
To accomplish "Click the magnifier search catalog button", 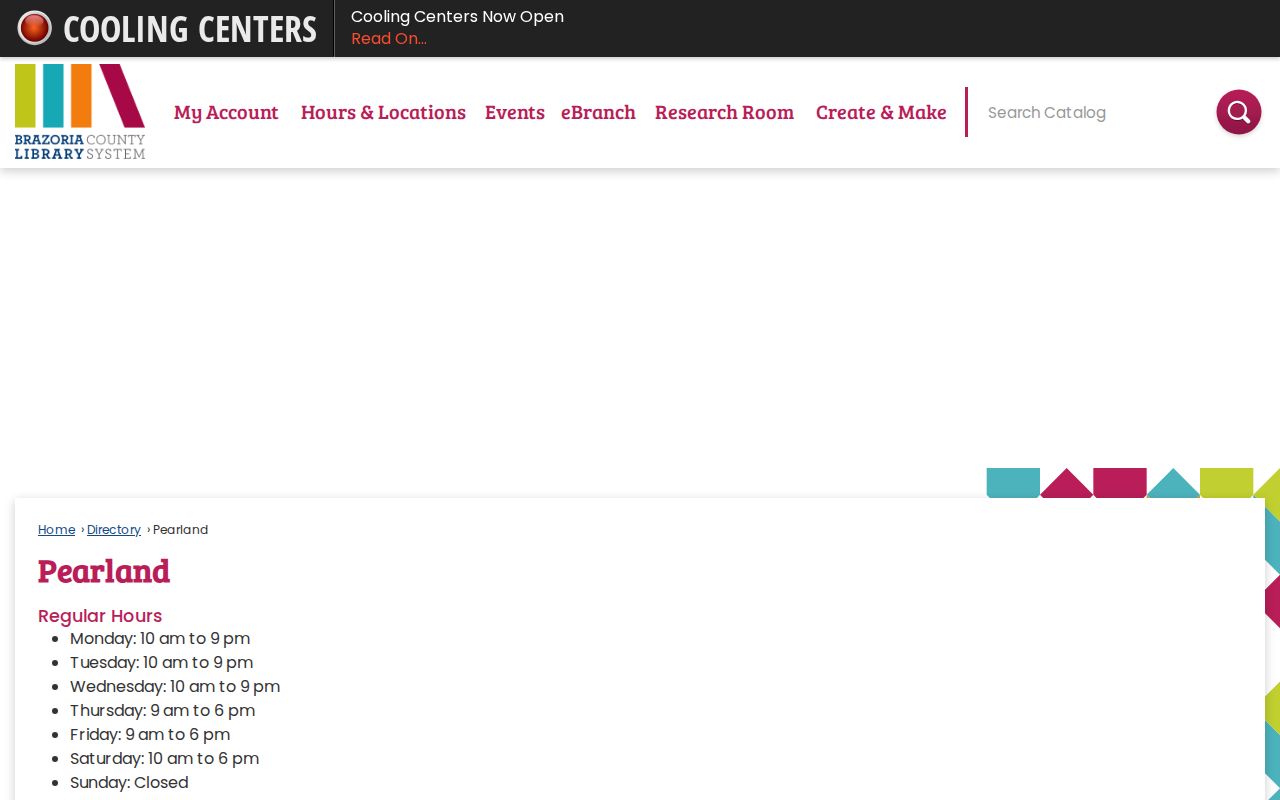I will [x=1238, y=112].
